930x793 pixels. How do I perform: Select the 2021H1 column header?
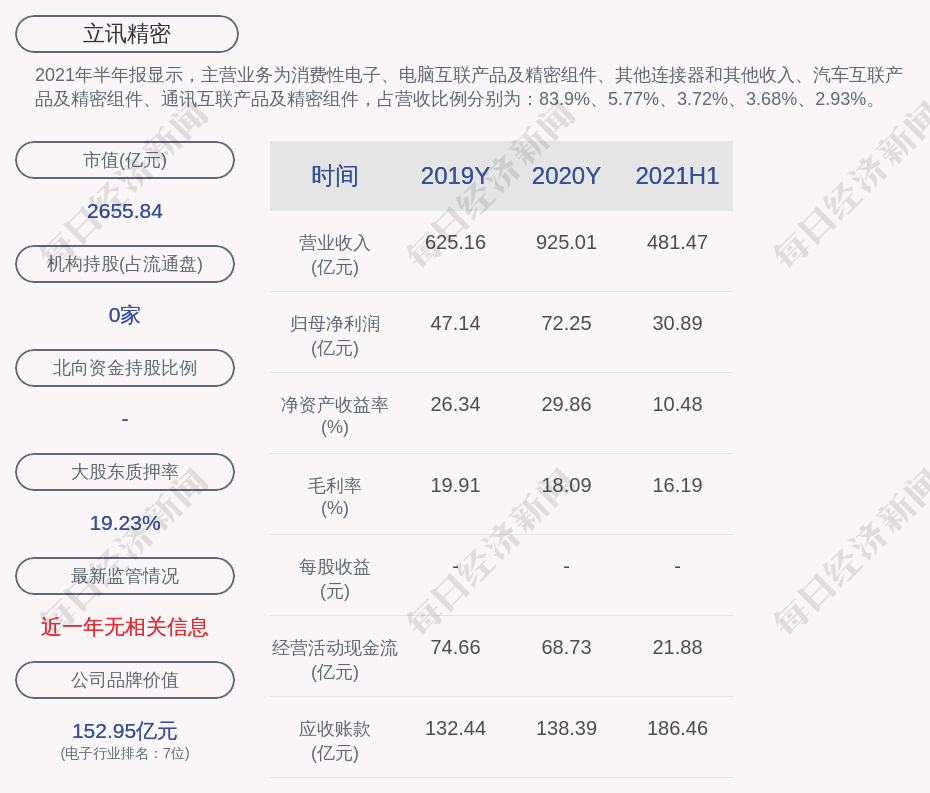tap(677, 176)
